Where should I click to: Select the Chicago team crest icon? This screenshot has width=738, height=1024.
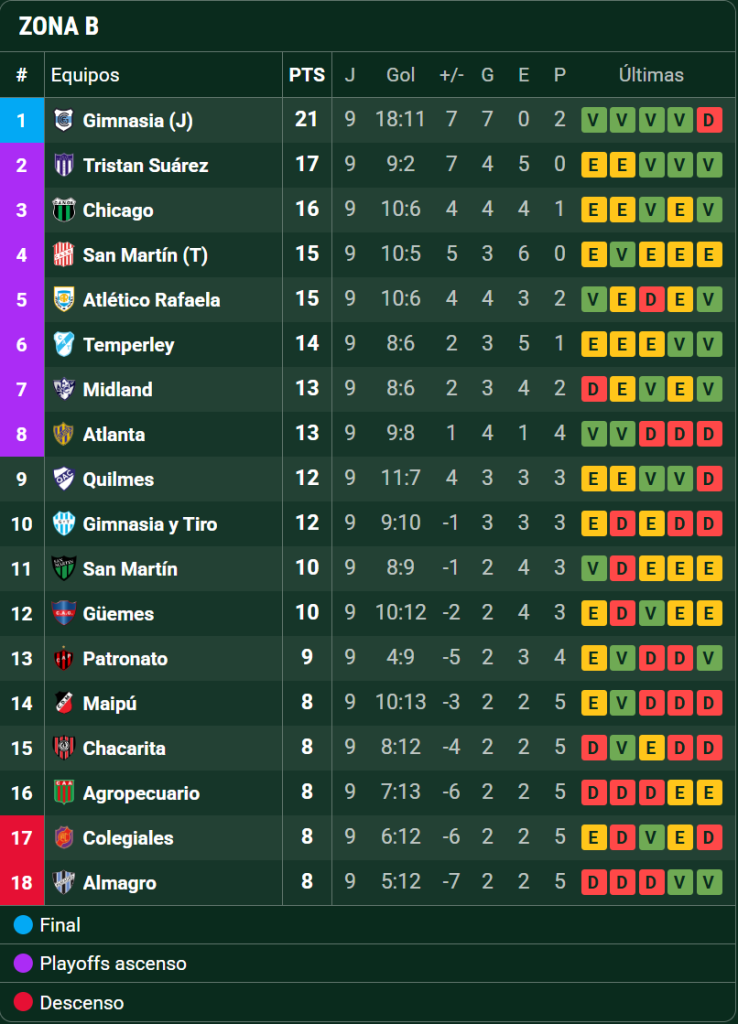click(63, 210)
